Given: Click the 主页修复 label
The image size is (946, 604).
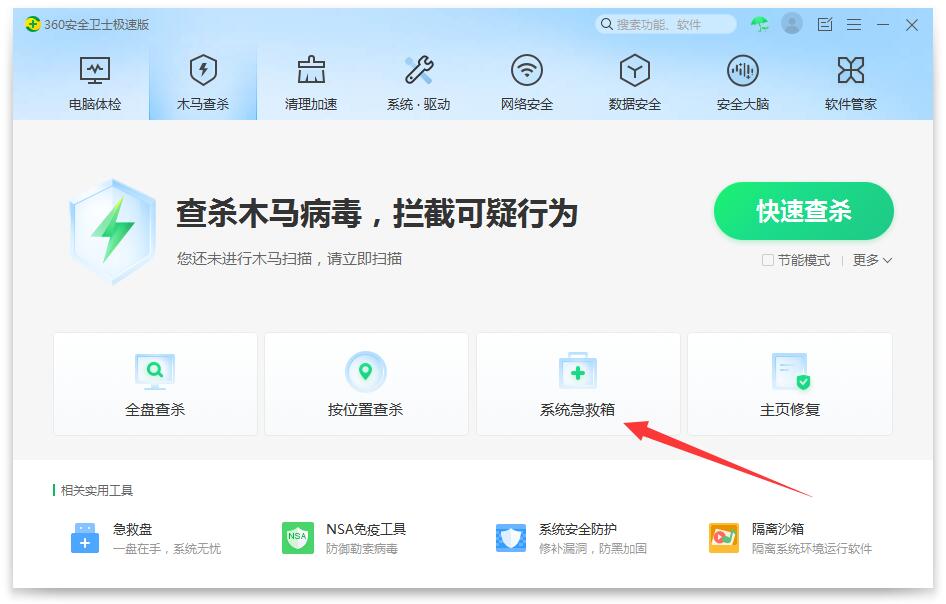Looking at the screenshot, I should [x=790, y=410].
